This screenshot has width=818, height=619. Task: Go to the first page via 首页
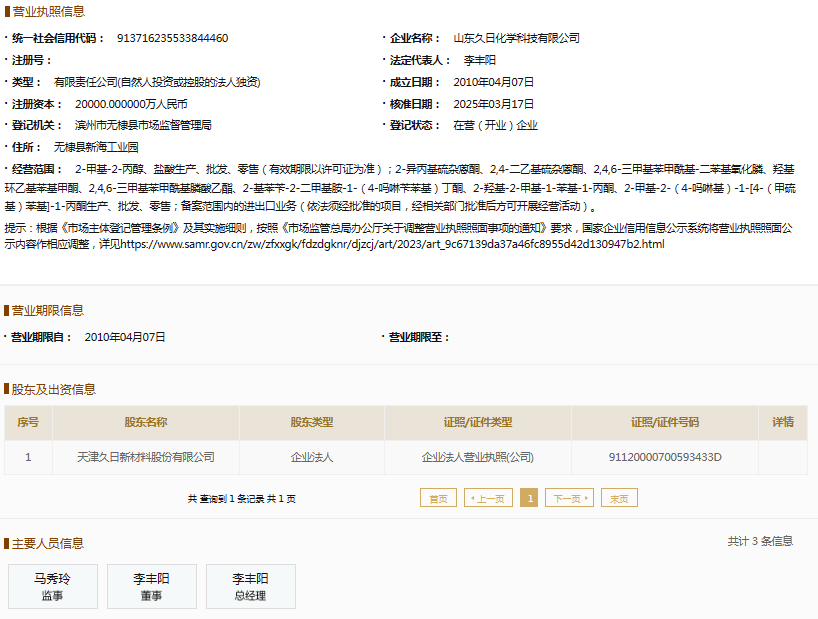click(x=438, y=498)
